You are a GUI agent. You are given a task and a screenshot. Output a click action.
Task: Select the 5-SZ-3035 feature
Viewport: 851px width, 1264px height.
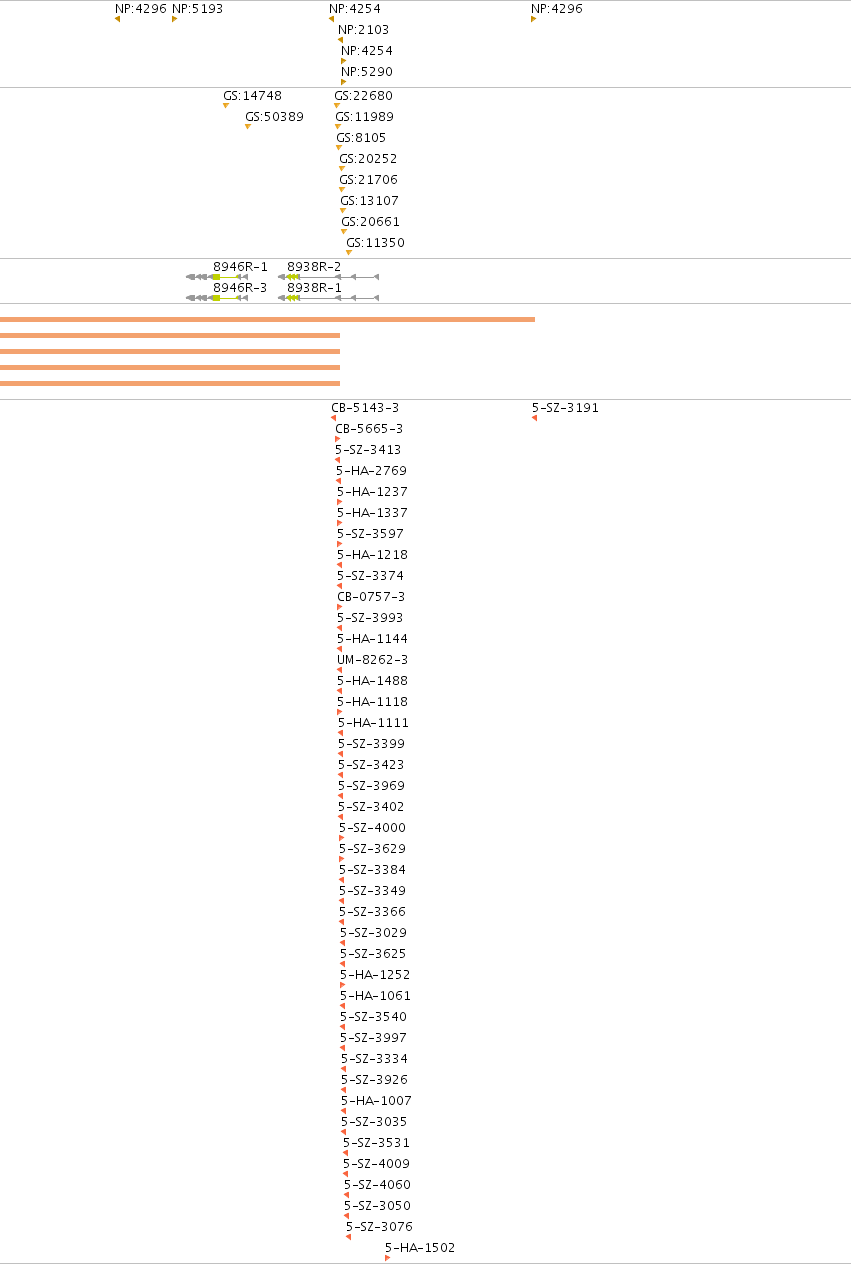point(374,1122)
